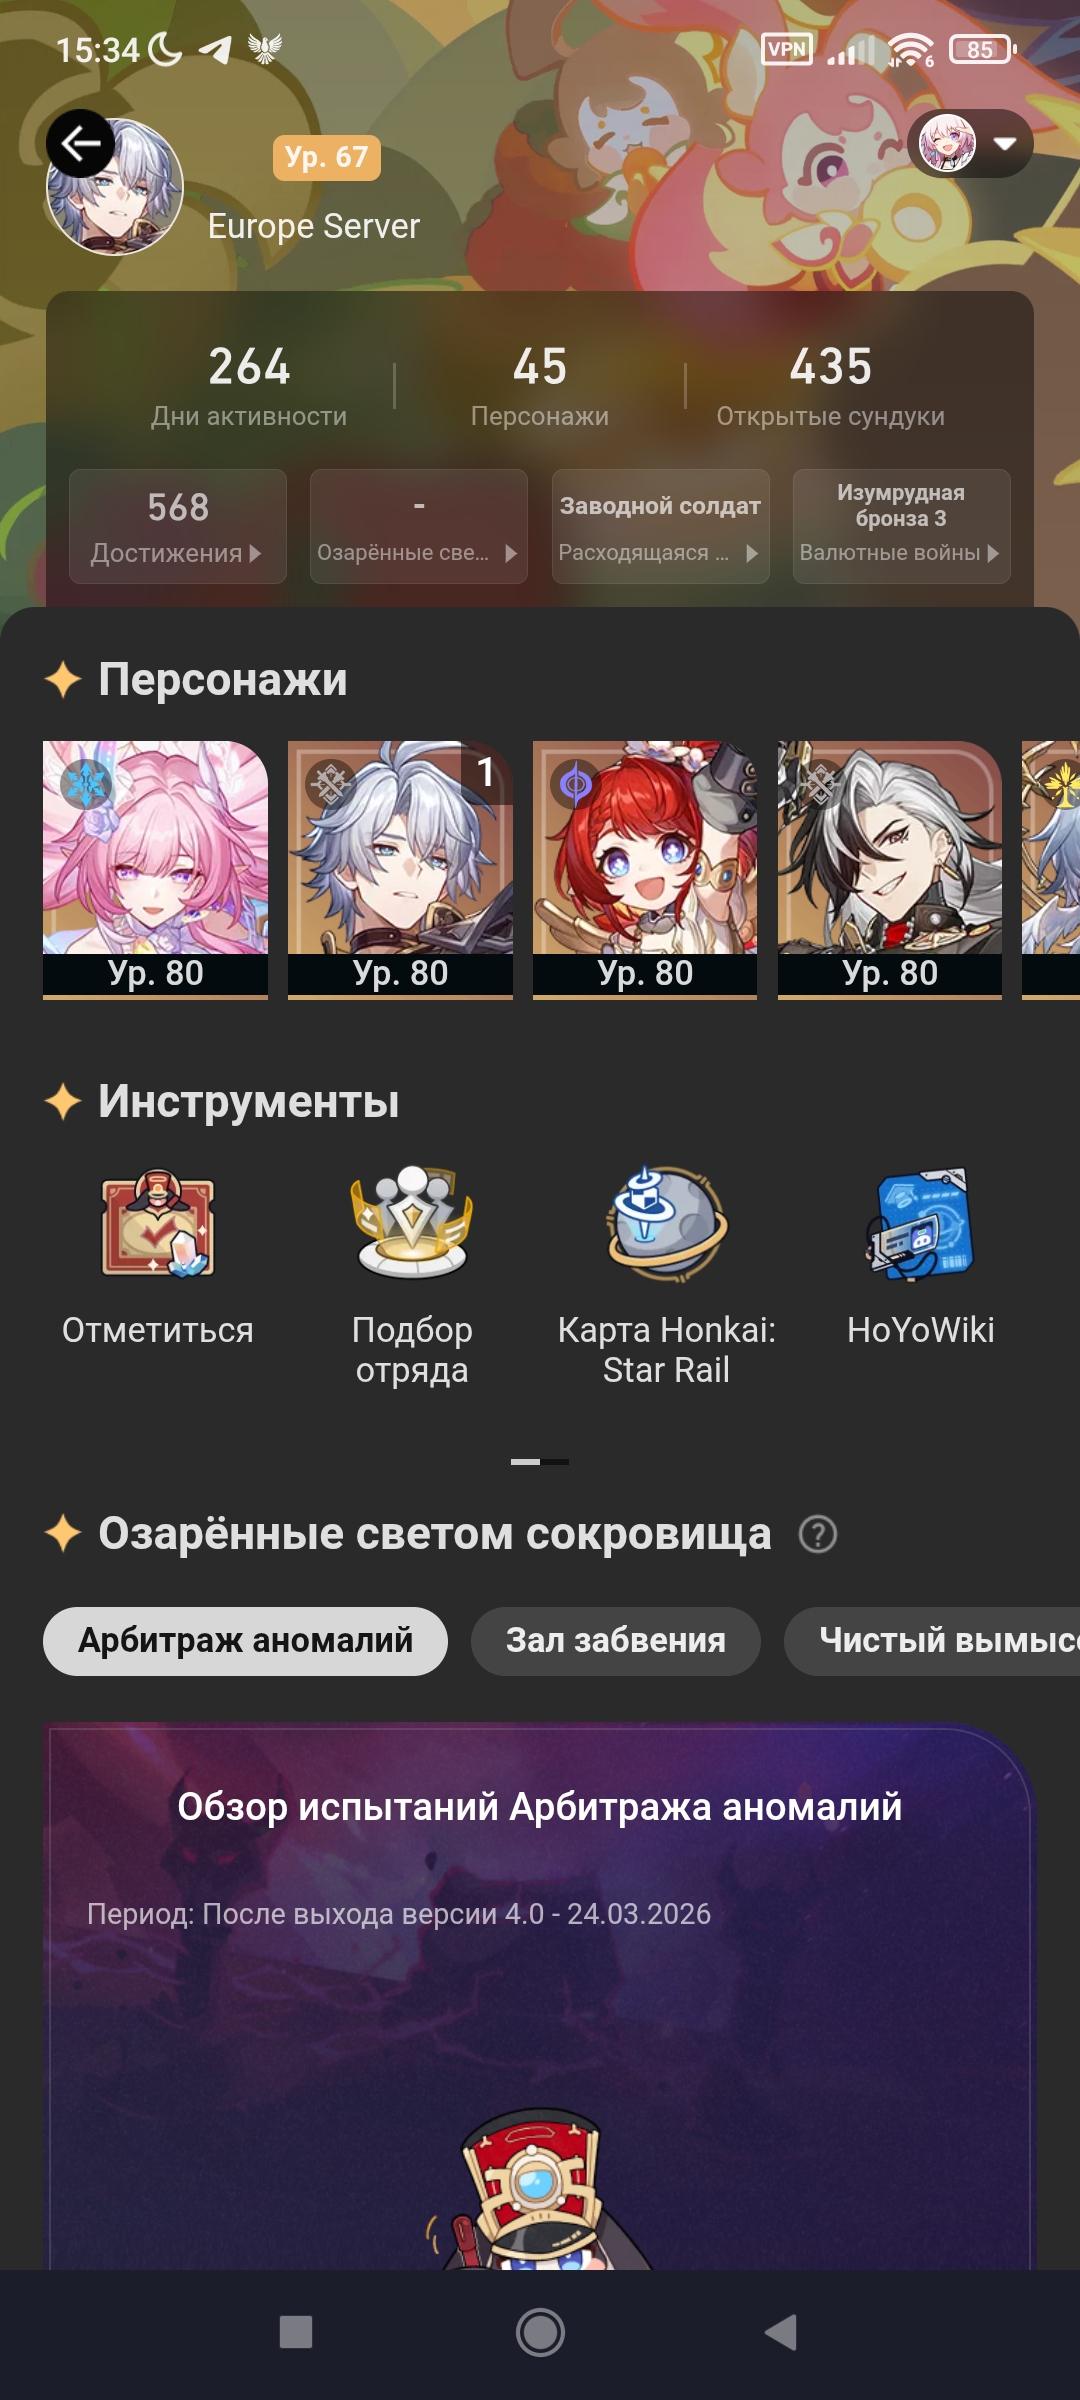Tap the back arrow button

(x=80, y=144)
